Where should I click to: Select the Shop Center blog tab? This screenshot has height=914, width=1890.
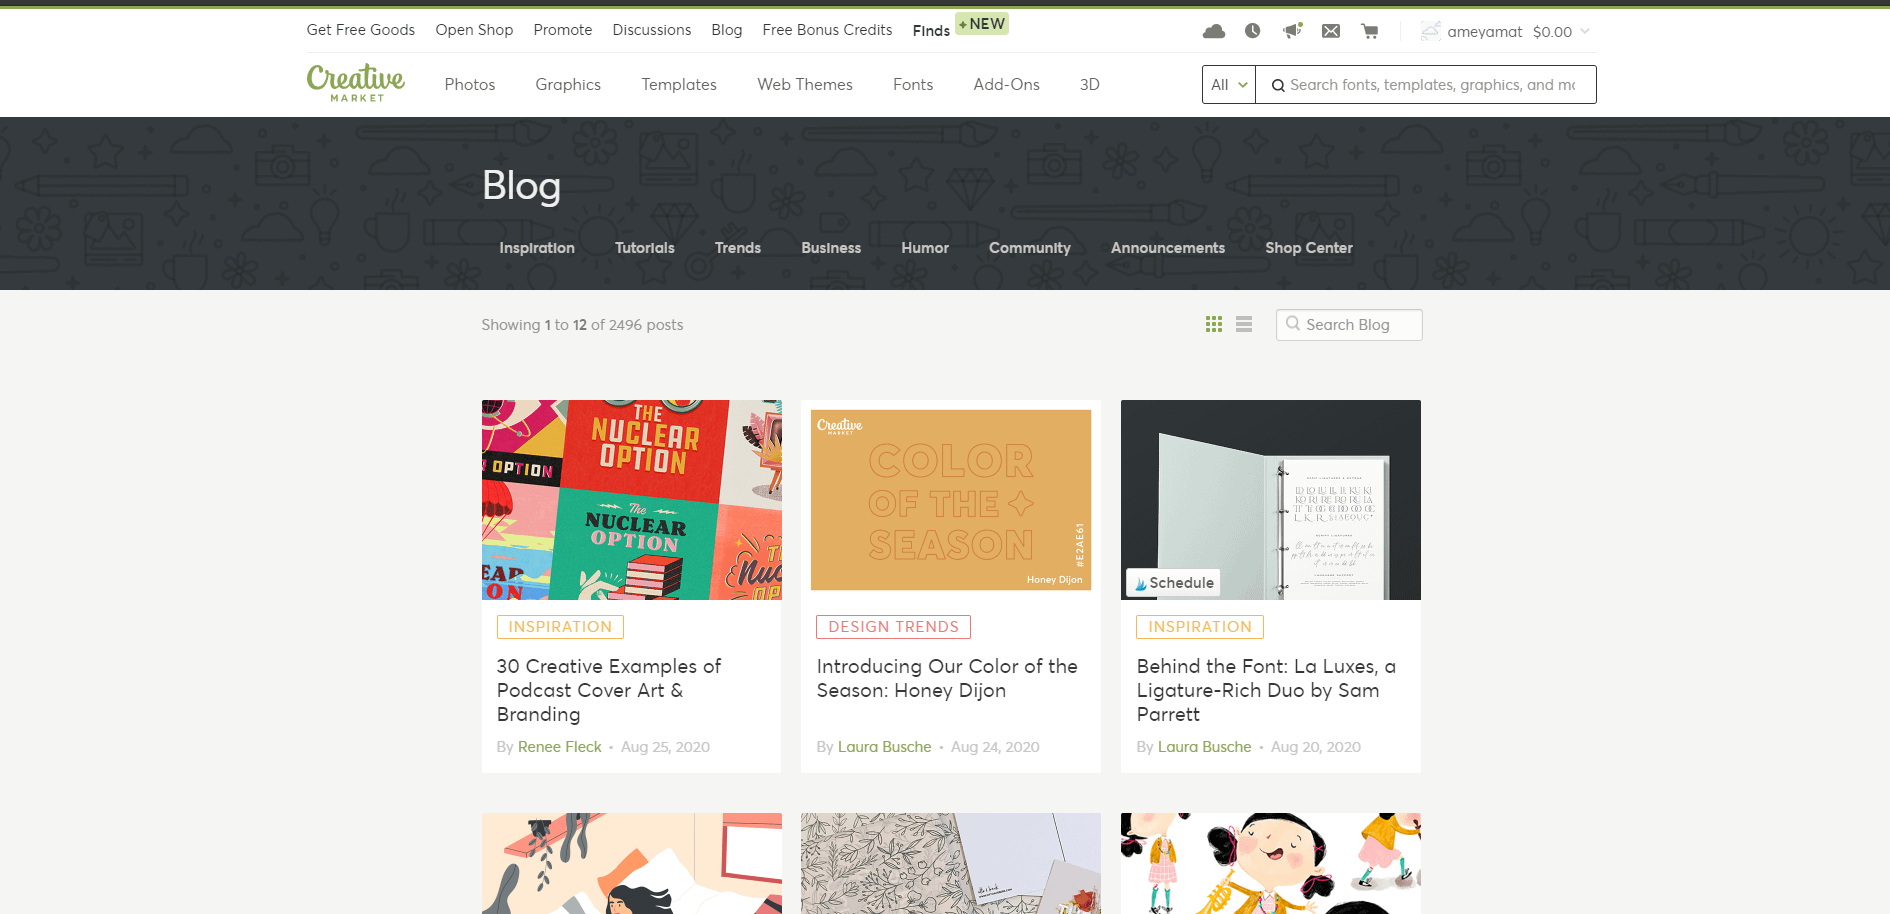[1309, 248]
